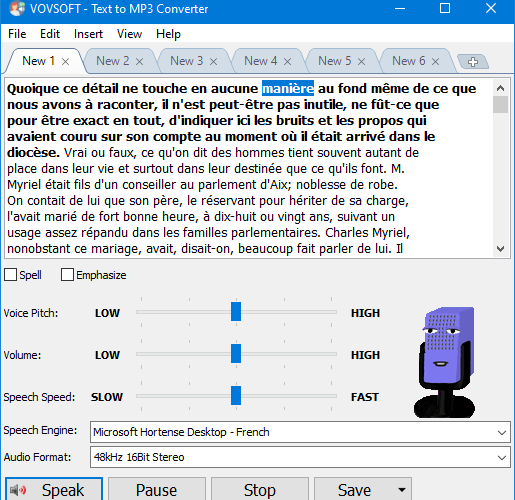Enable the Emphasize checkbox
The width and height of the screenshot is (515, 500).
pyautogui.click(x=67, y=275)
